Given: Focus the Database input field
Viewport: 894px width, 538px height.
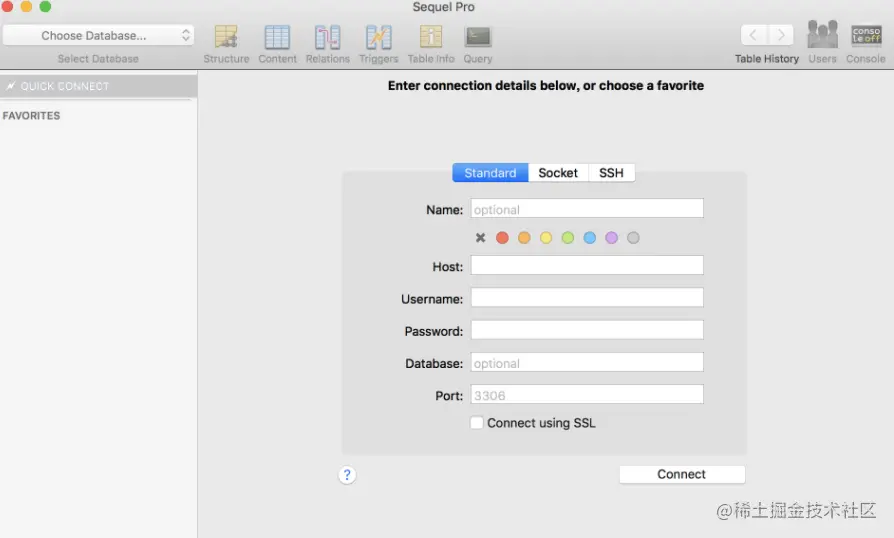Looking at the screenshot, I should click(x=587, y=362).
